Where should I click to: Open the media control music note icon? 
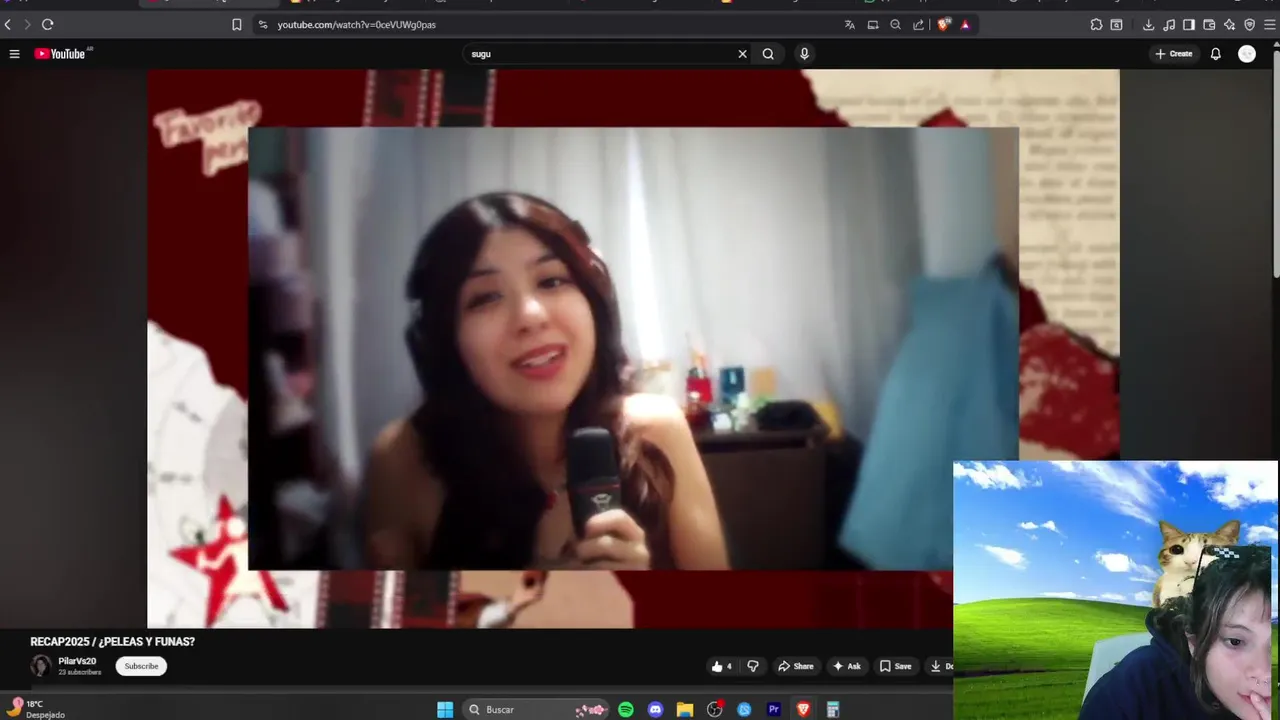tap(1169, 24)
